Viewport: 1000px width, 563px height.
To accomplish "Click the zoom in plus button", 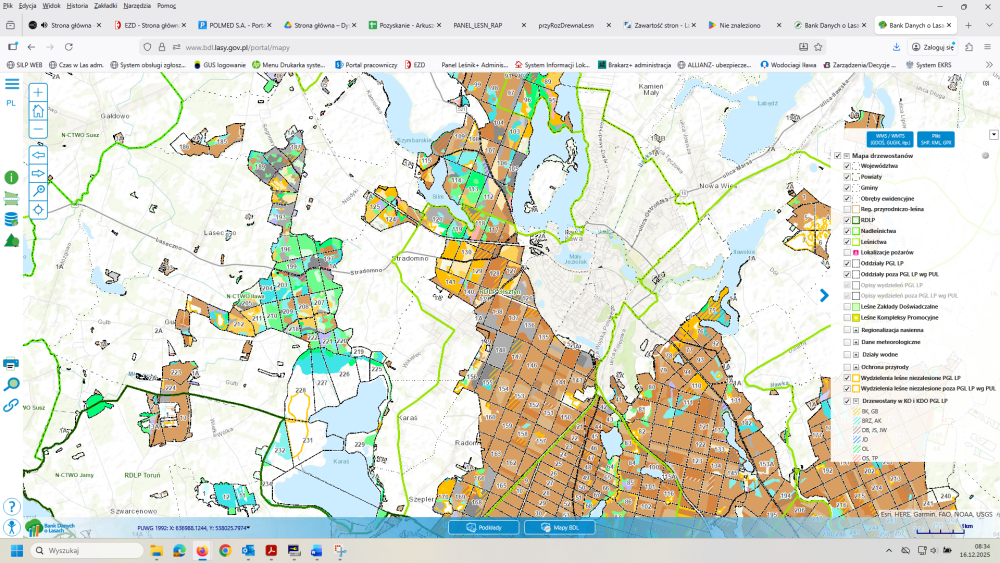I will (x=38, y=93).
